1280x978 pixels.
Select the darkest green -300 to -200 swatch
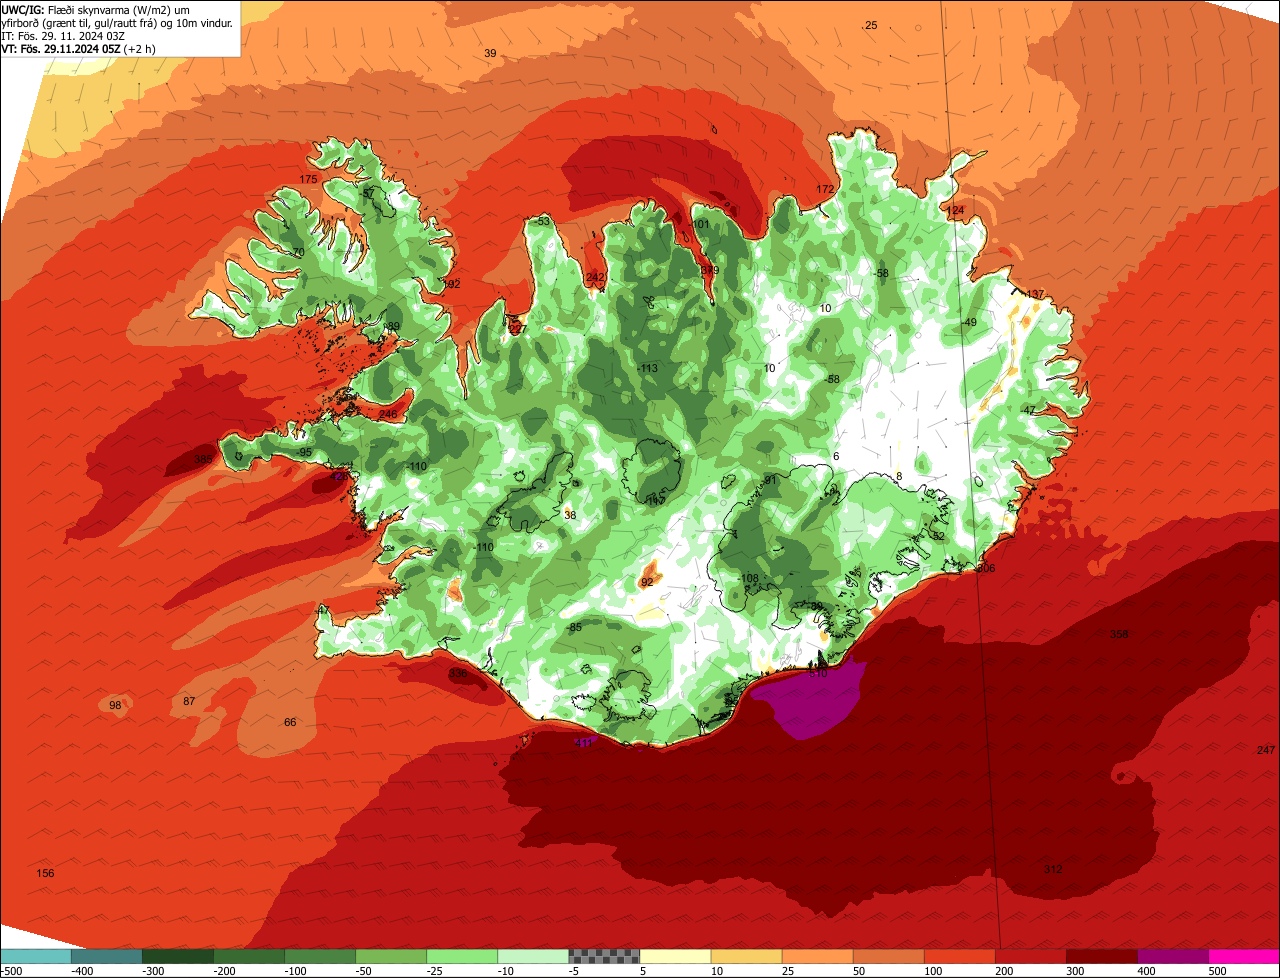click(x=178, y=956)
